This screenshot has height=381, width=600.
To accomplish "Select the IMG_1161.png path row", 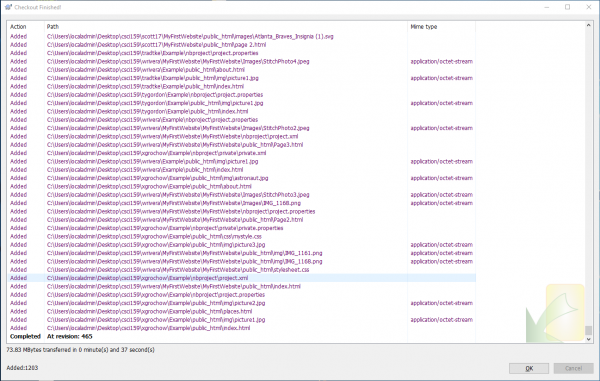I will (242, 253).
